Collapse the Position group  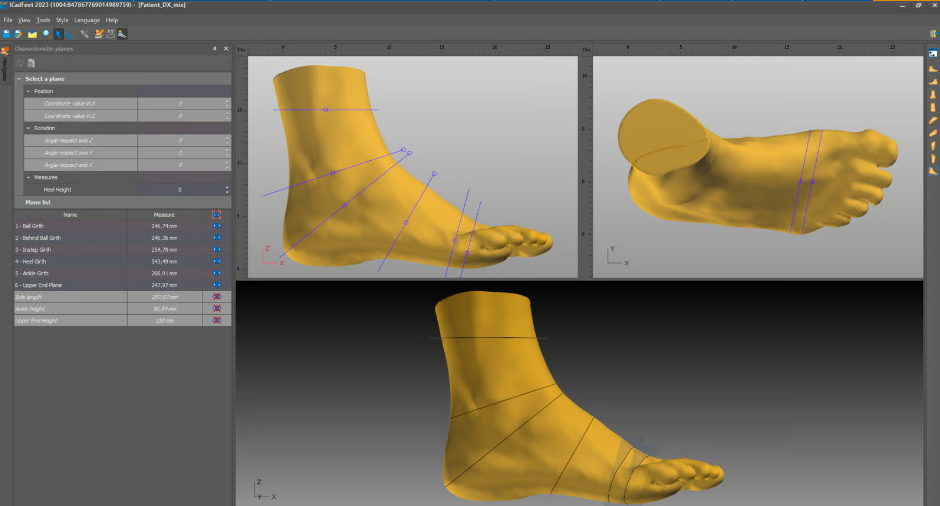pos(28,91)
